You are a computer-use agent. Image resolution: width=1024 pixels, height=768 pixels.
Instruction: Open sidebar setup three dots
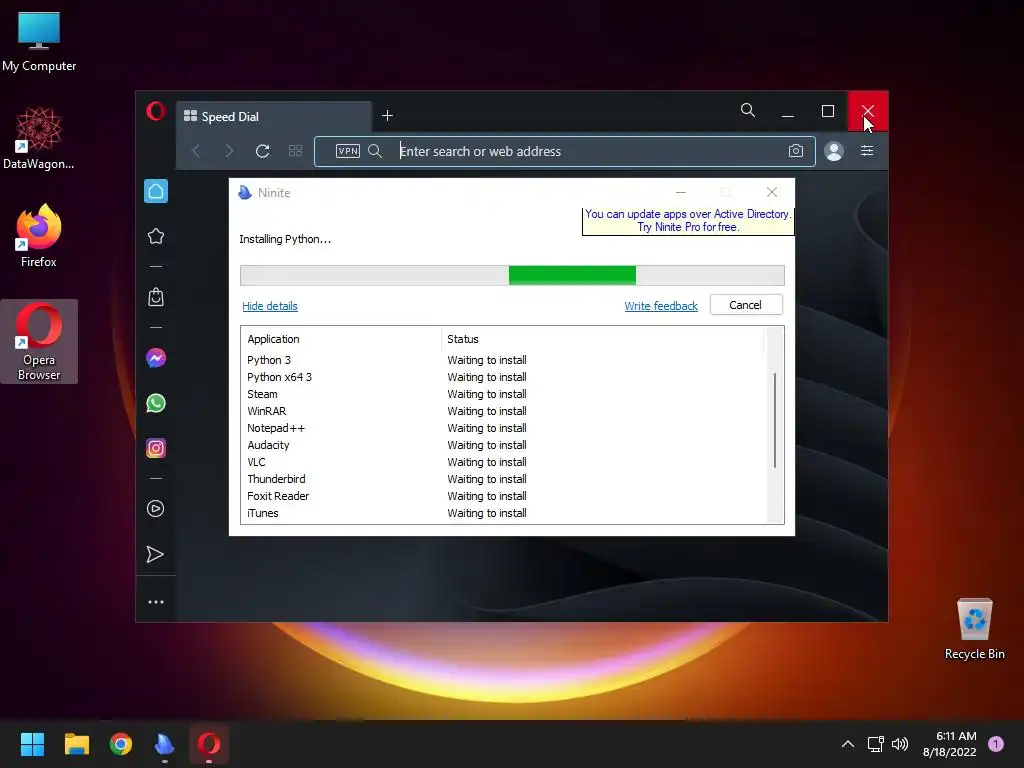click(156, 601)
